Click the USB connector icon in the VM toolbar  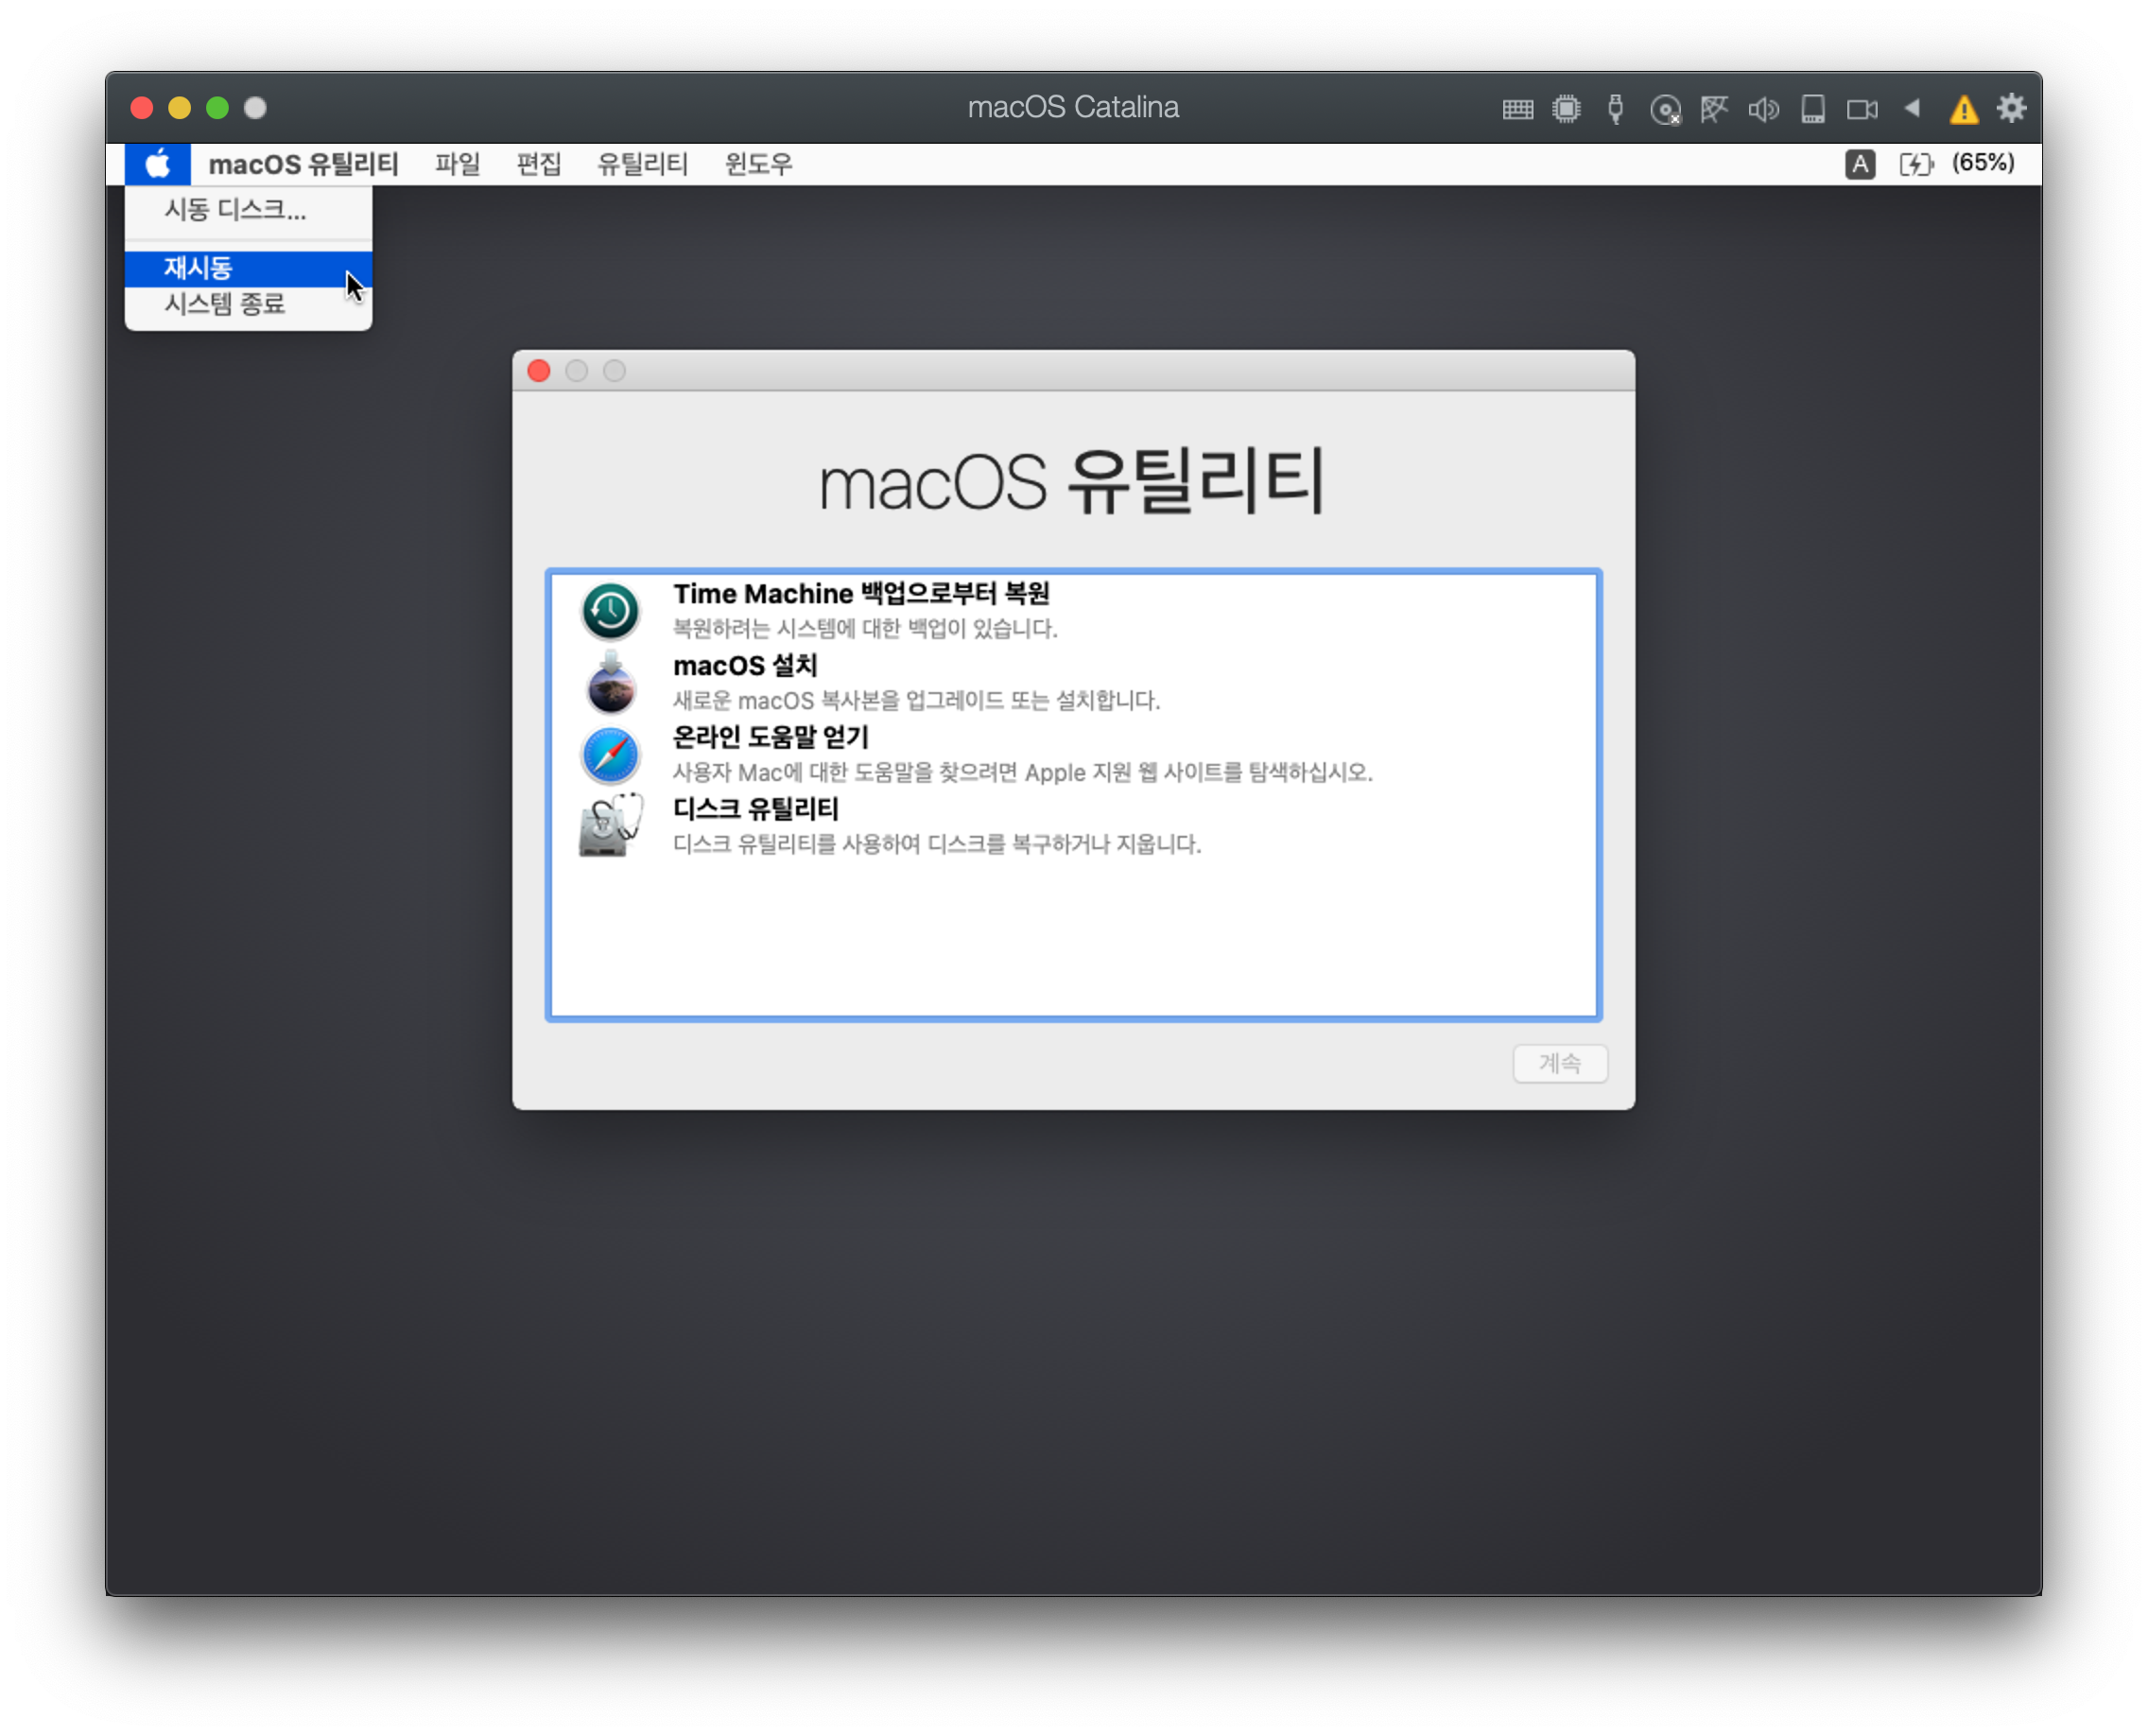point(1615,108)
